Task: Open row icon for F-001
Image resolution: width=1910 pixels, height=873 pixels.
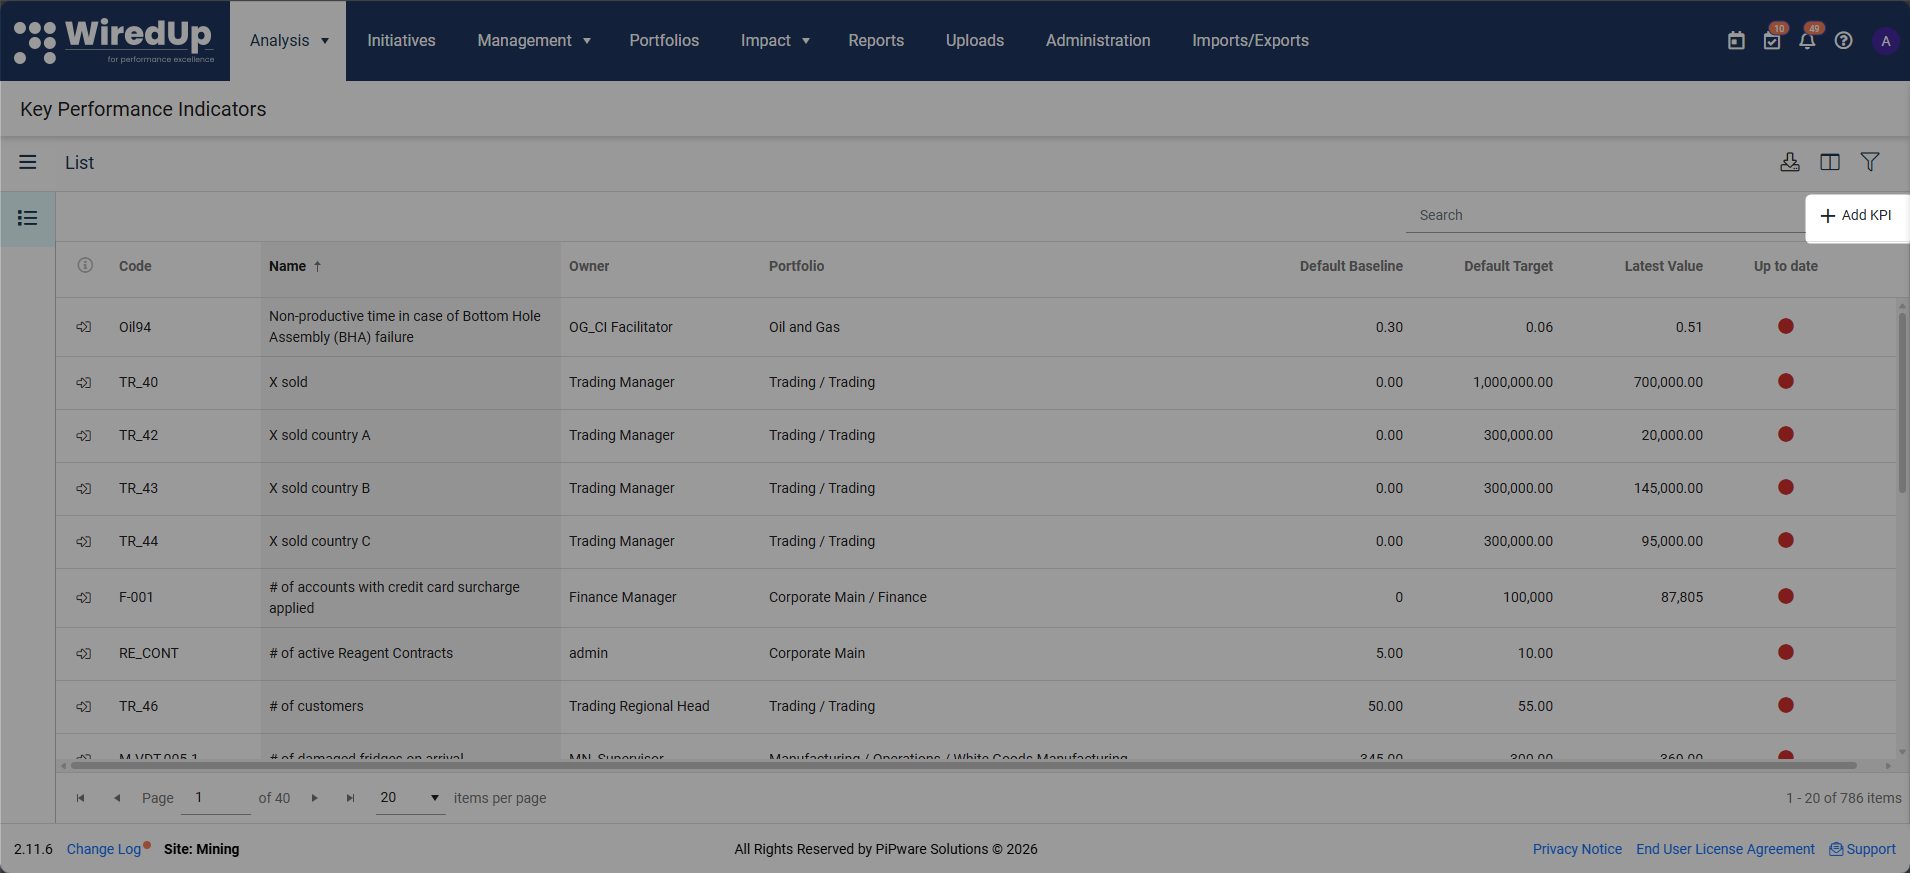Action: click(84, 597)
